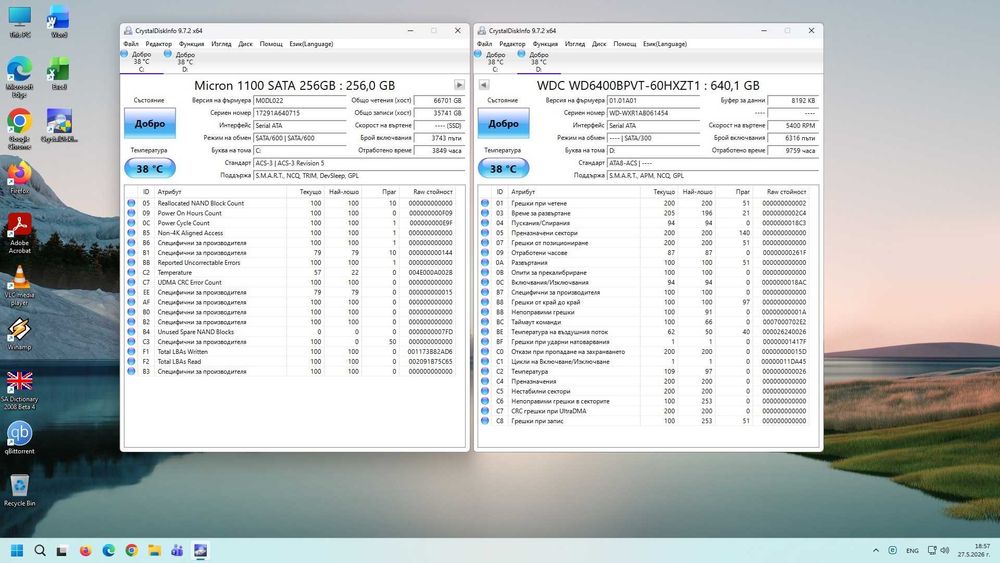Switch the ENG input language indicator

tap(912, 550)
